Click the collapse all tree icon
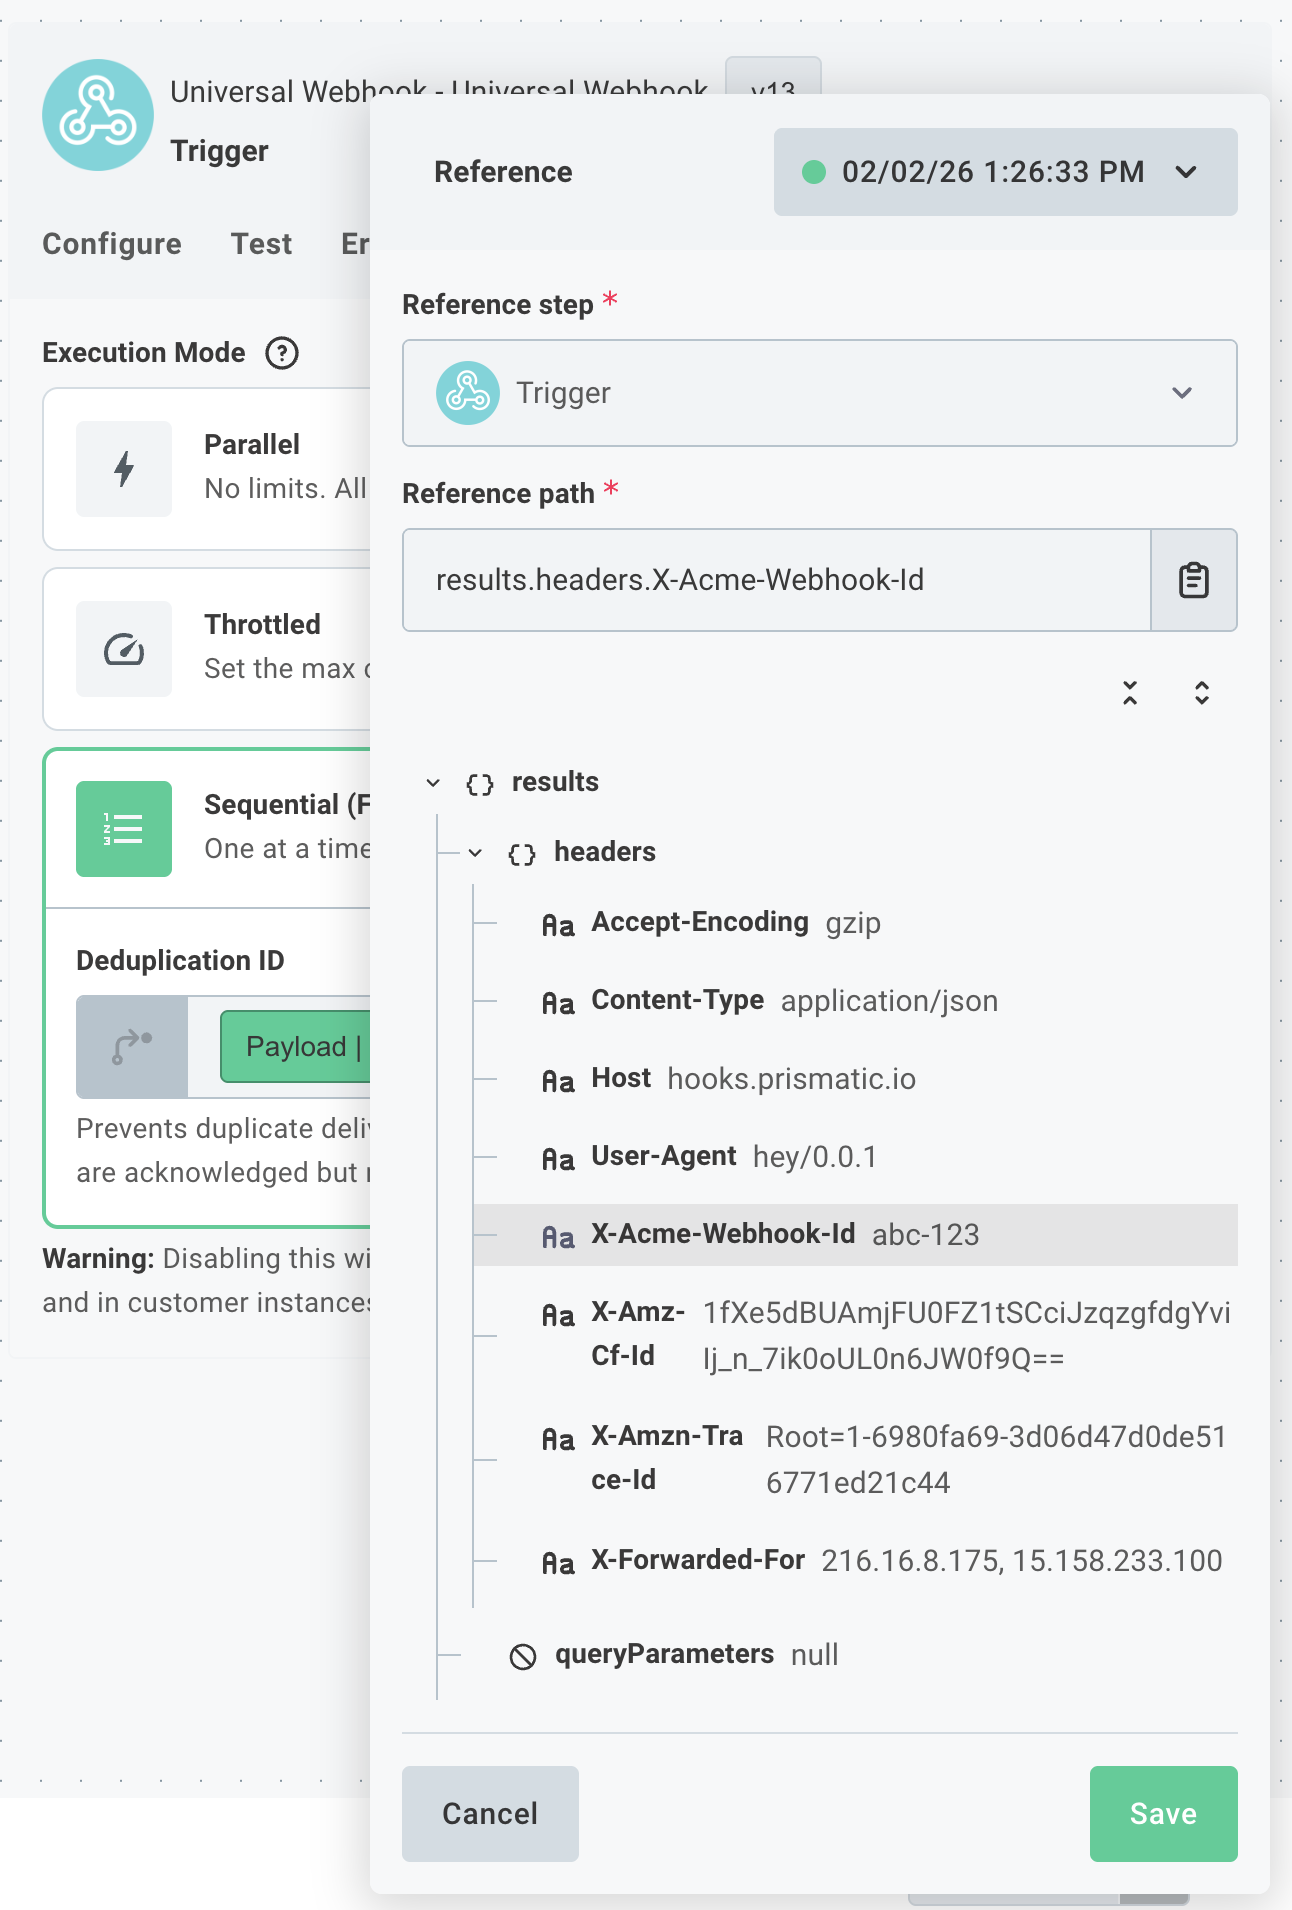 1130,693
